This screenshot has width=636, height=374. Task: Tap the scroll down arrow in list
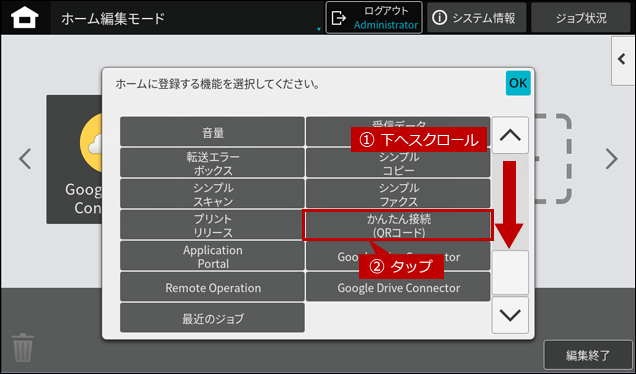(x=510, y=315)
